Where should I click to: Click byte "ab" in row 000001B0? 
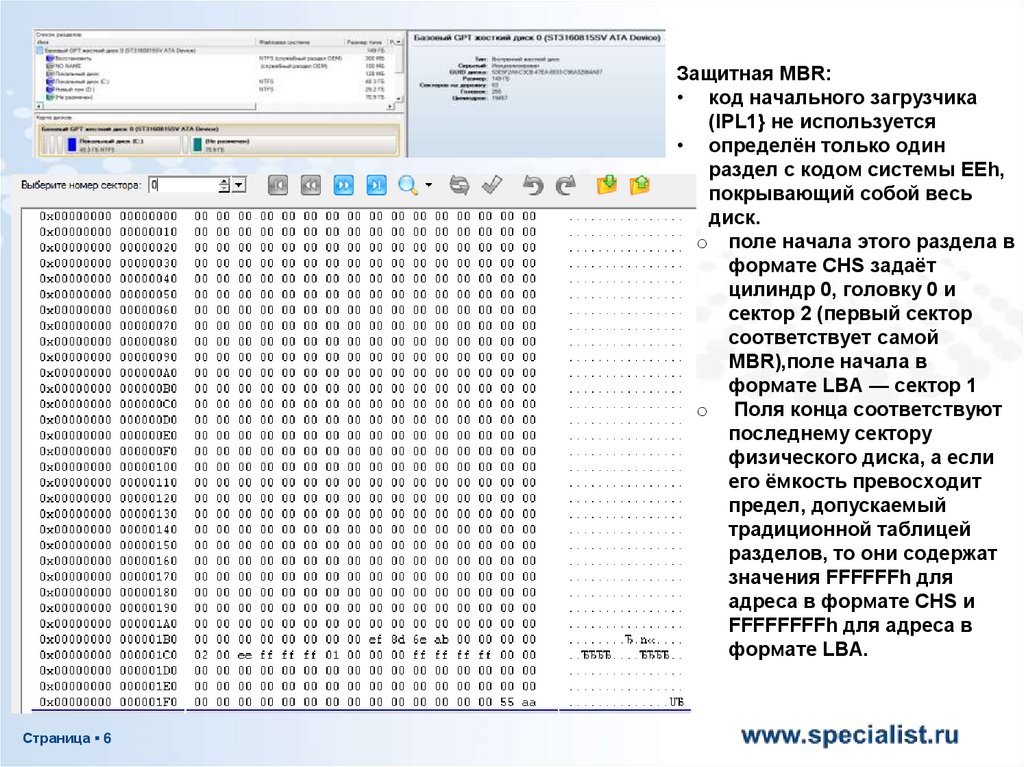tap(441, 639)
